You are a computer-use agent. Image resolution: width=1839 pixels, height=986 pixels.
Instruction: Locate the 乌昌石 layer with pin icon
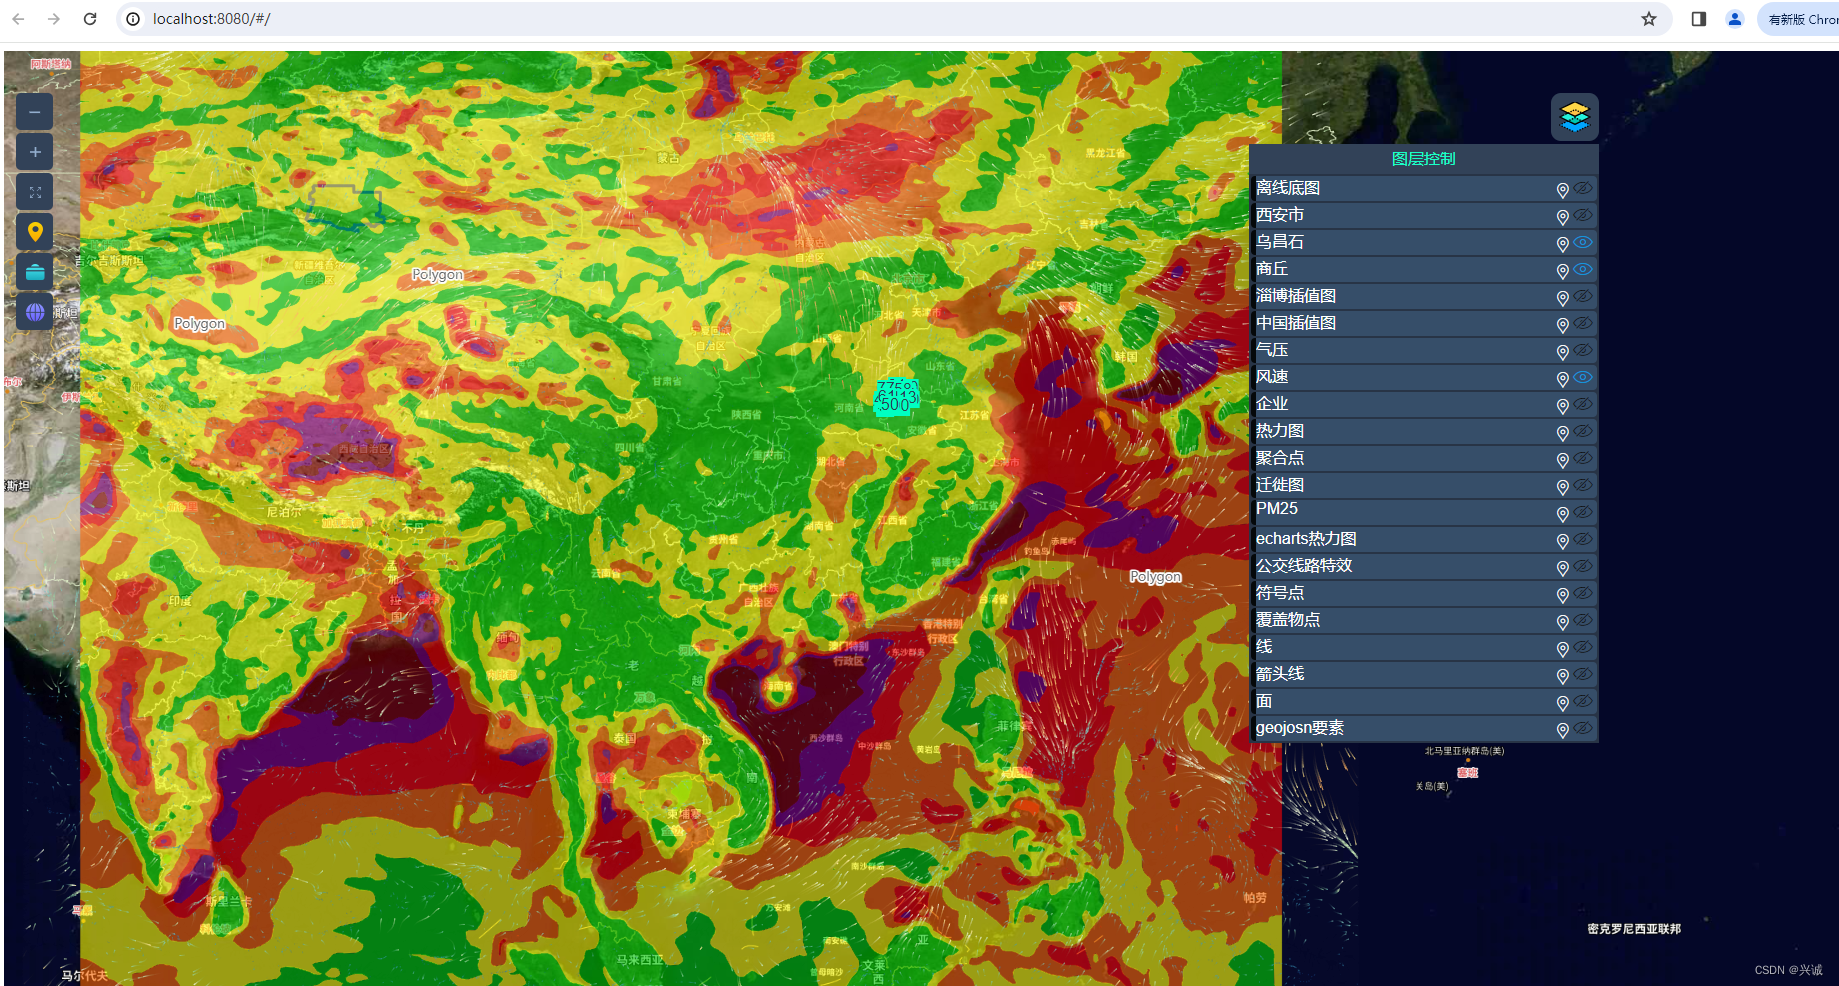tap(1562, 244)
